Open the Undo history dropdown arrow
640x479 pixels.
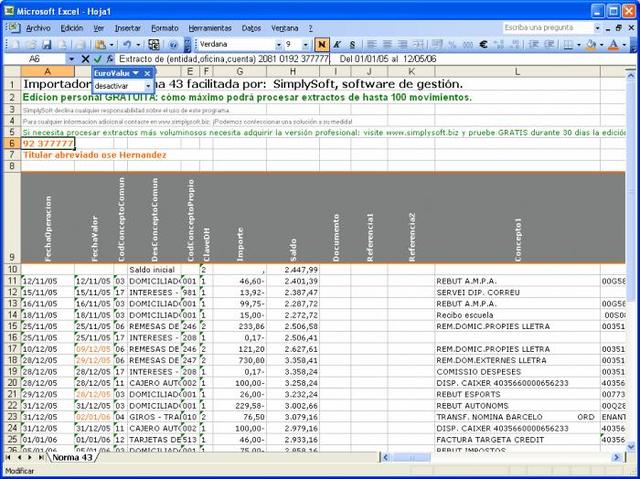pos(138,44)
